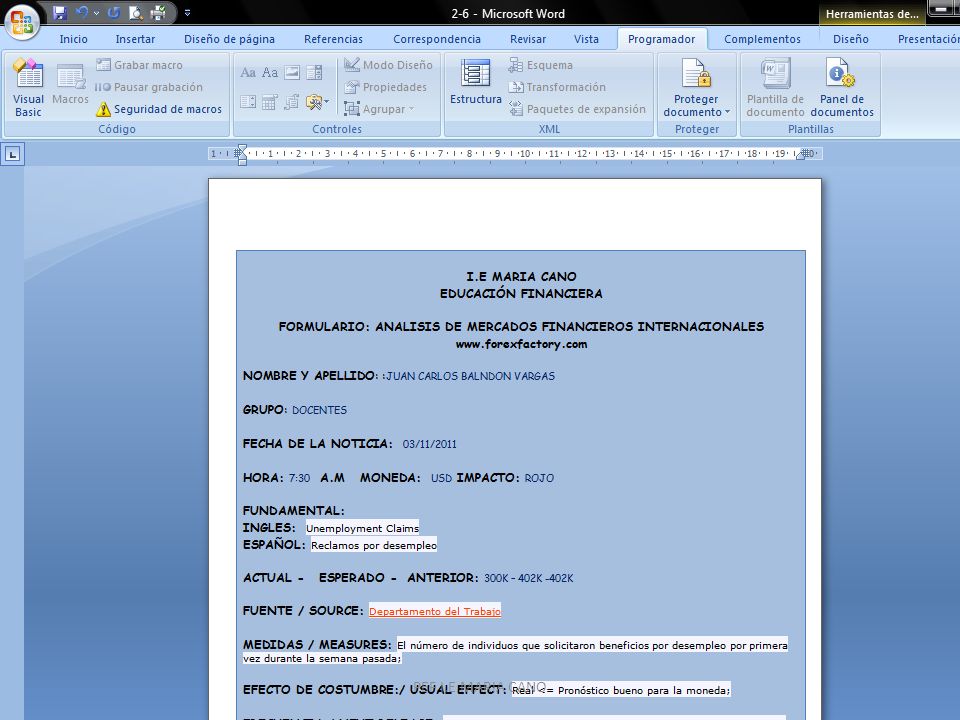
Task: Open the Revisar tab
Action: pos(528,39)
